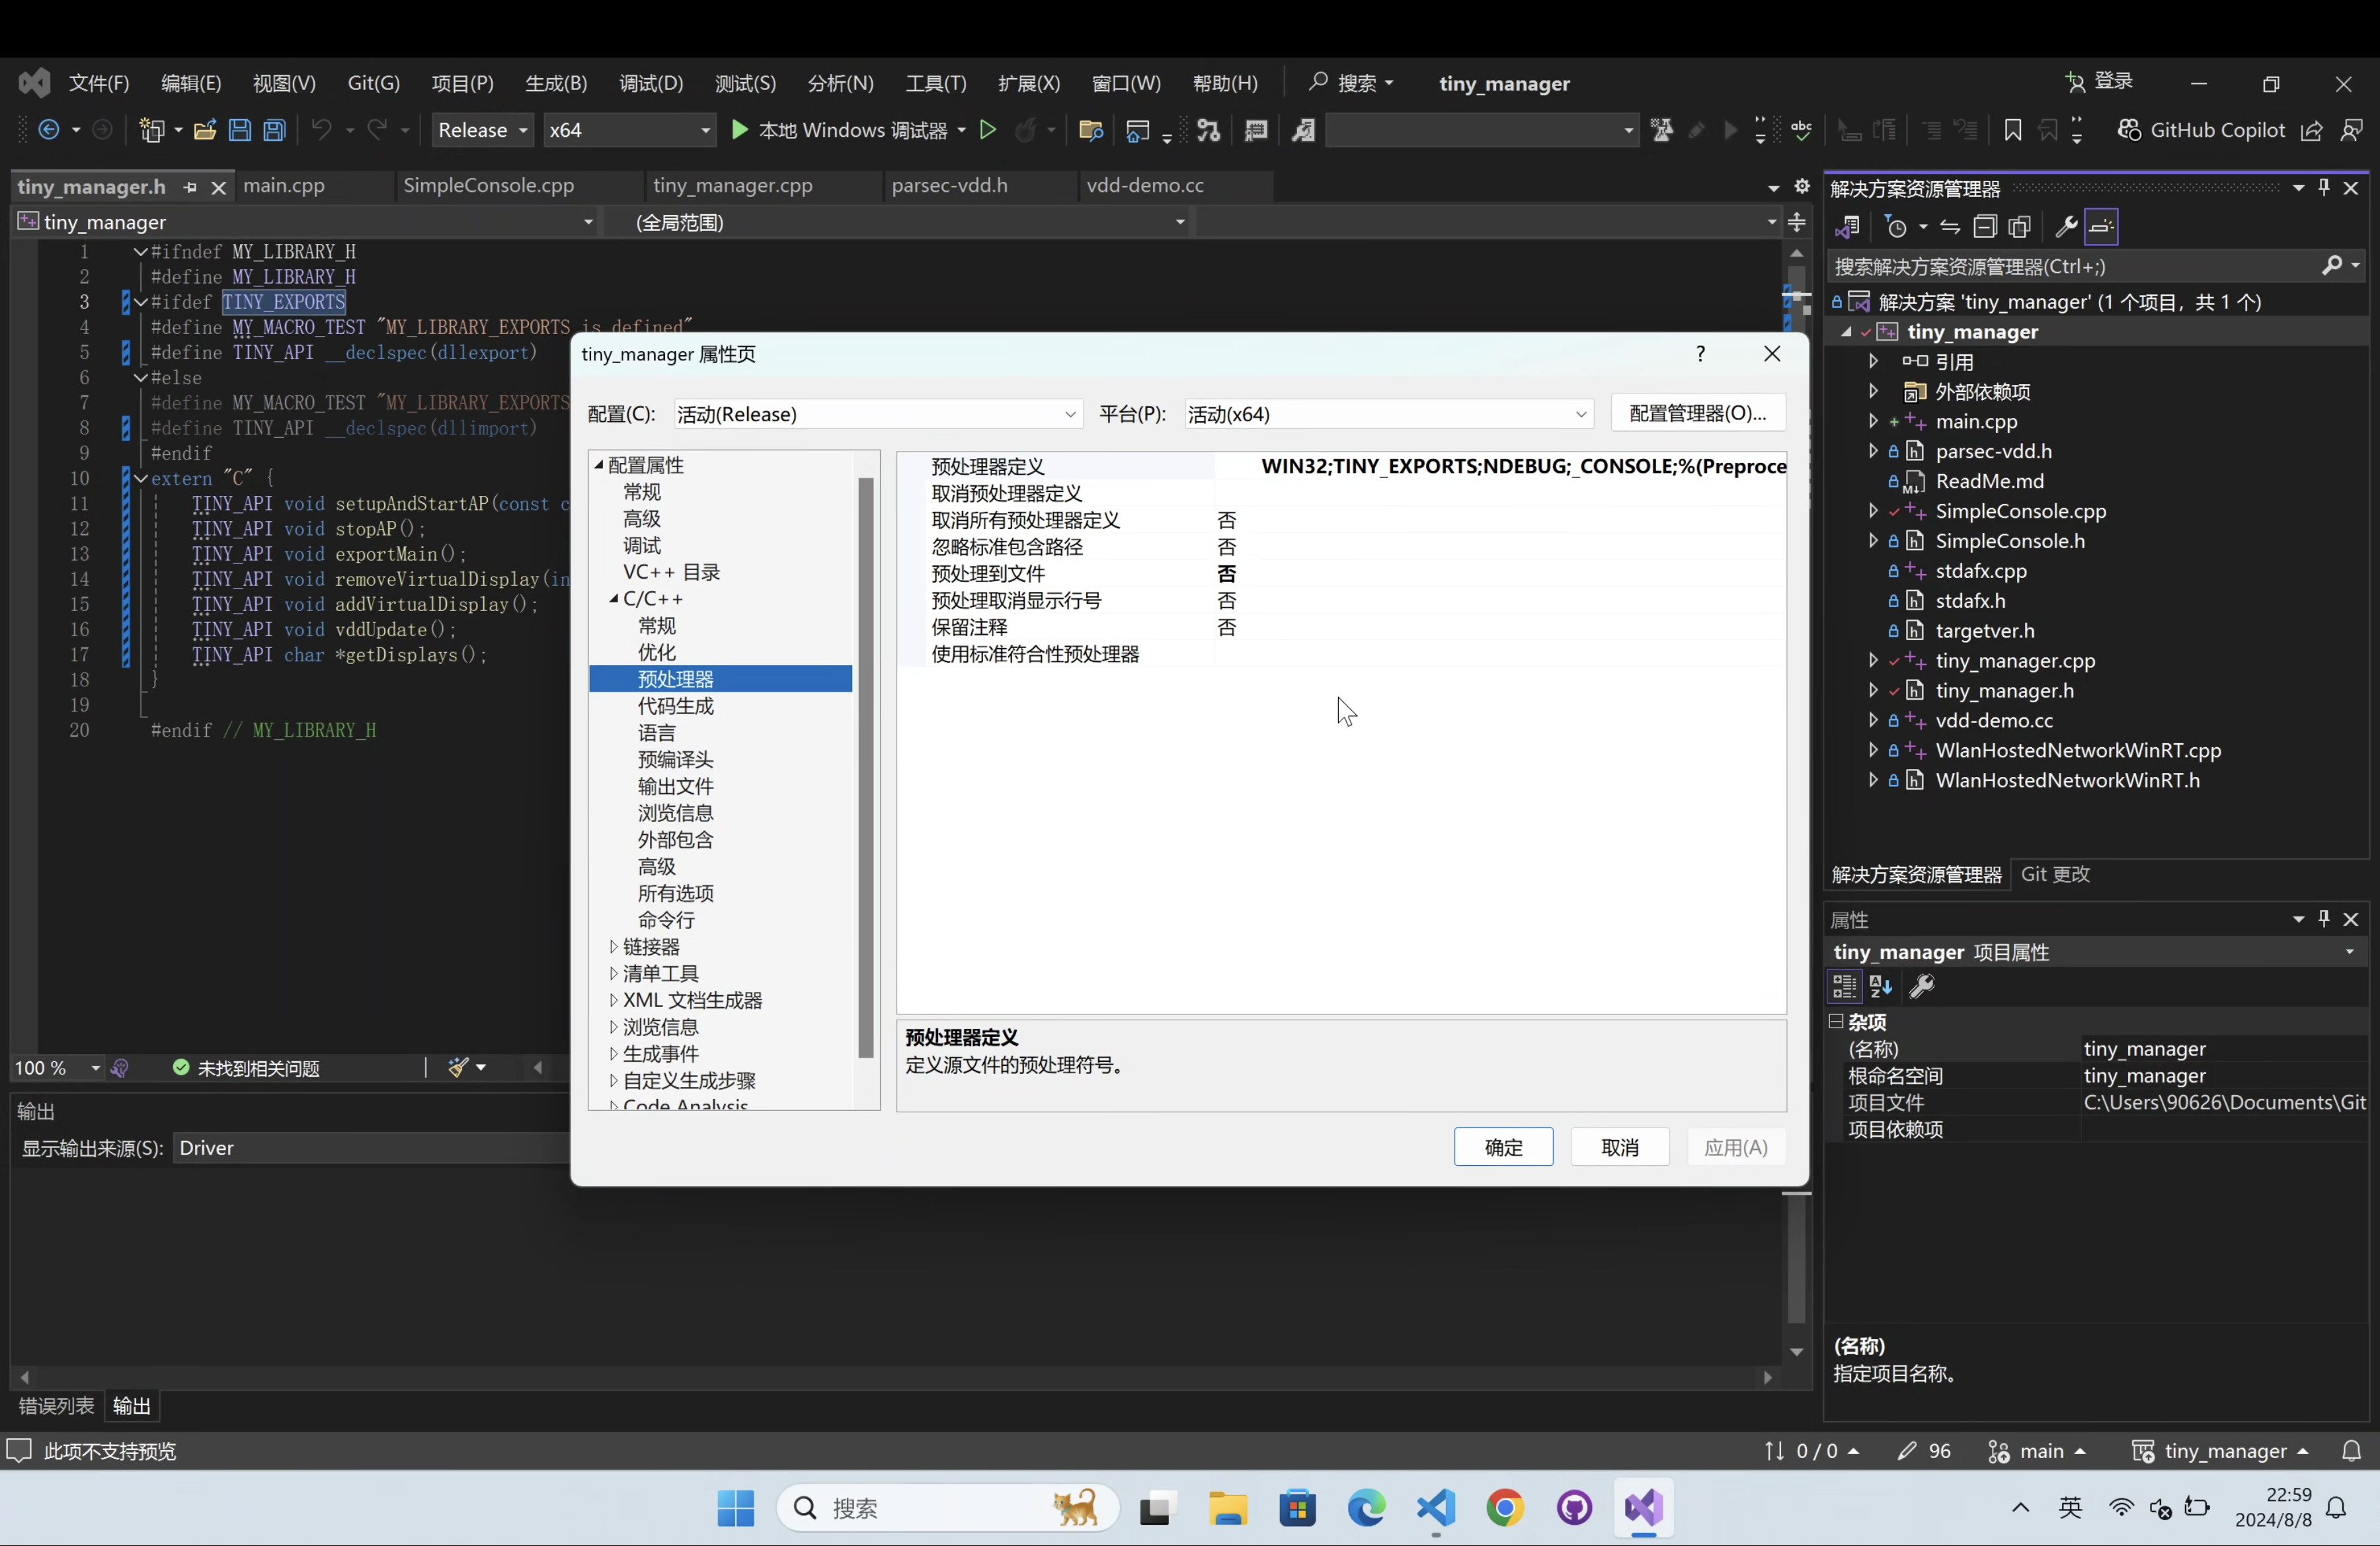This screenshot has width=2380, height=1546.
Task: Click the bookmark icon in toolbar
Action: (x=2013, y=130)
